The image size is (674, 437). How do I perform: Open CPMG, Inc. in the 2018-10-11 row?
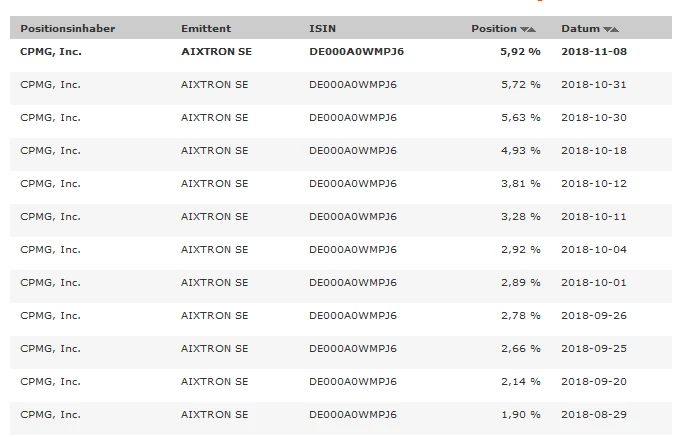click(50, 216)
